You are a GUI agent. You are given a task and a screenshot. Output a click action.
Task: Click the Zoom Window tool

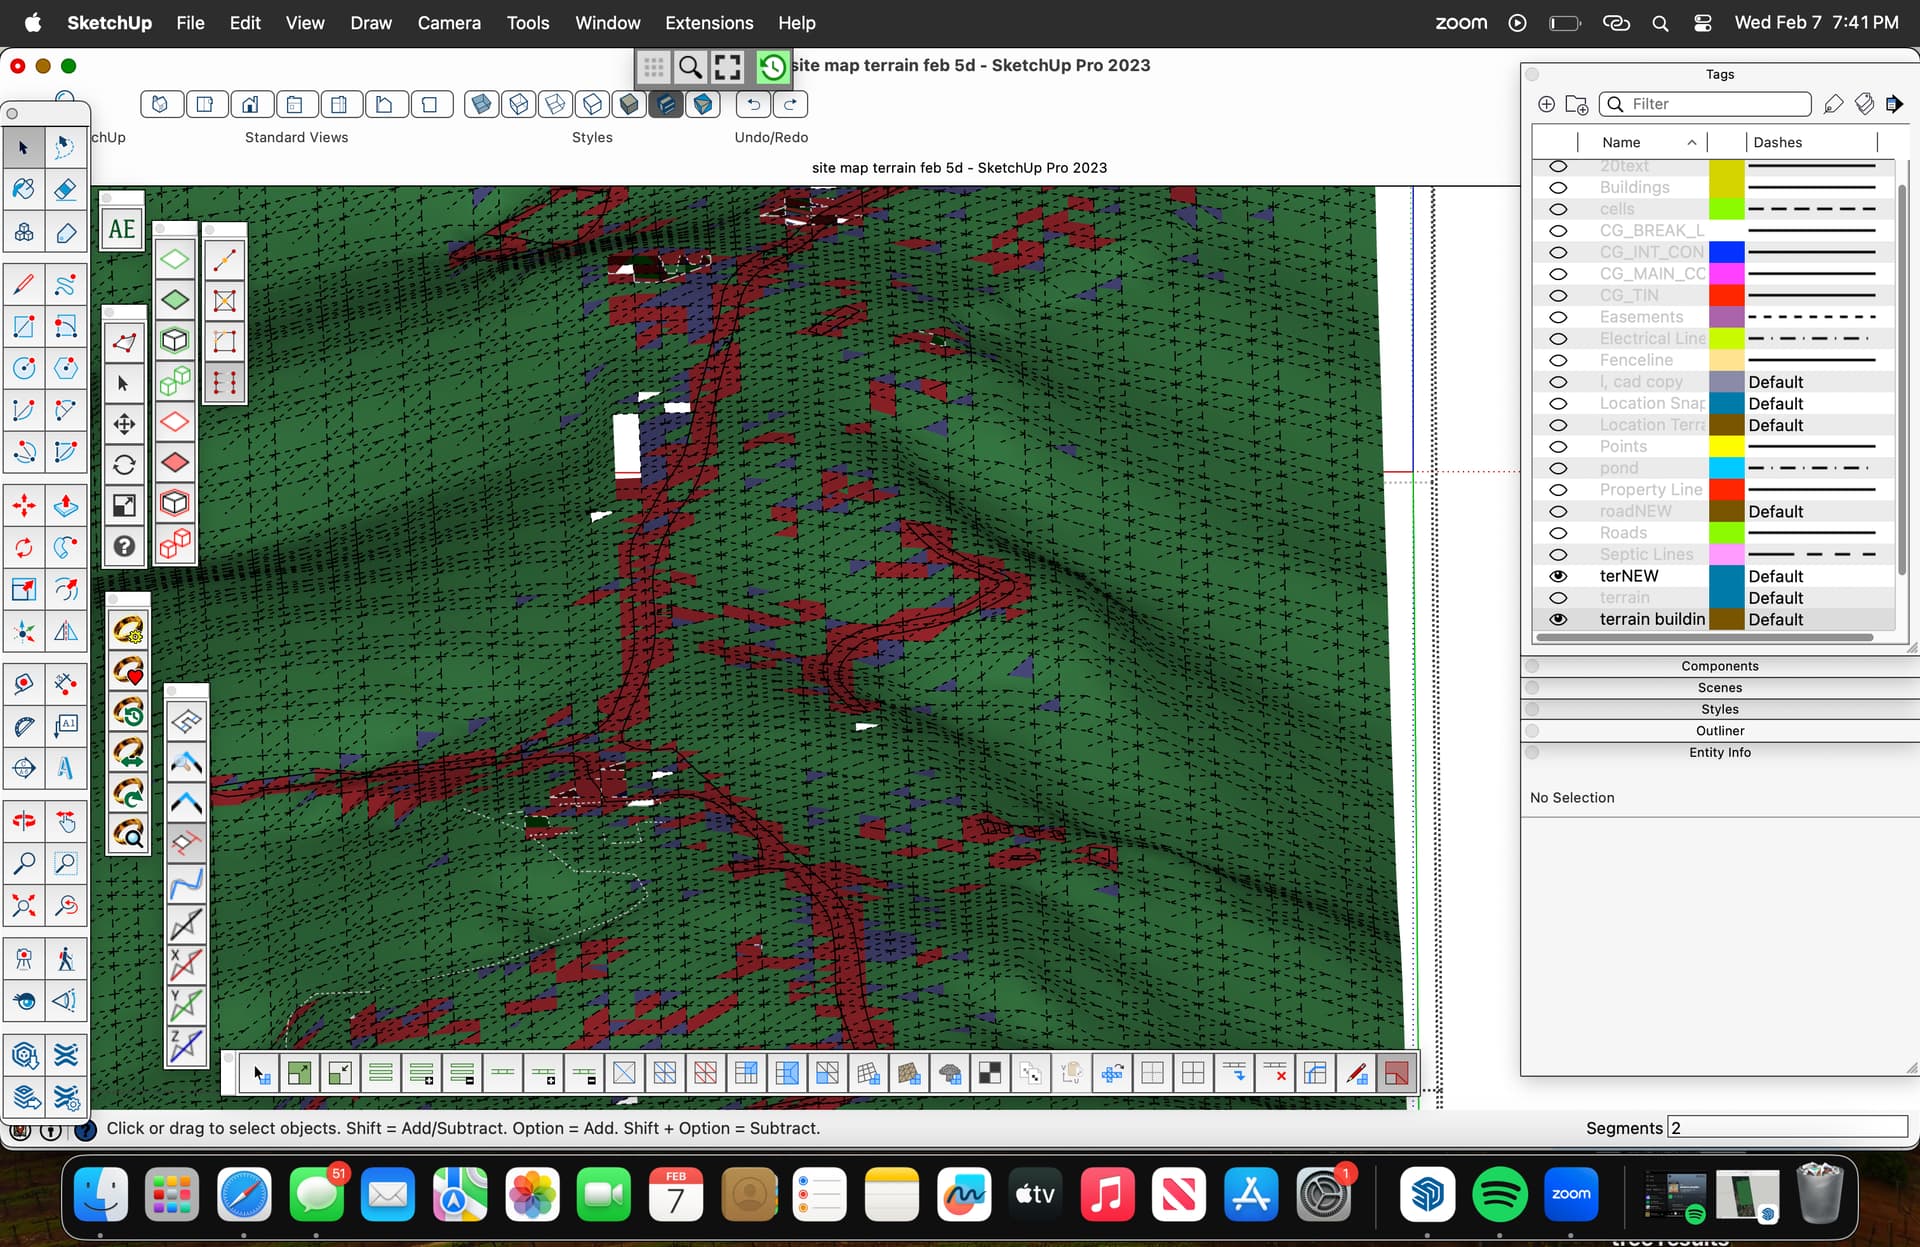point(66,863)
